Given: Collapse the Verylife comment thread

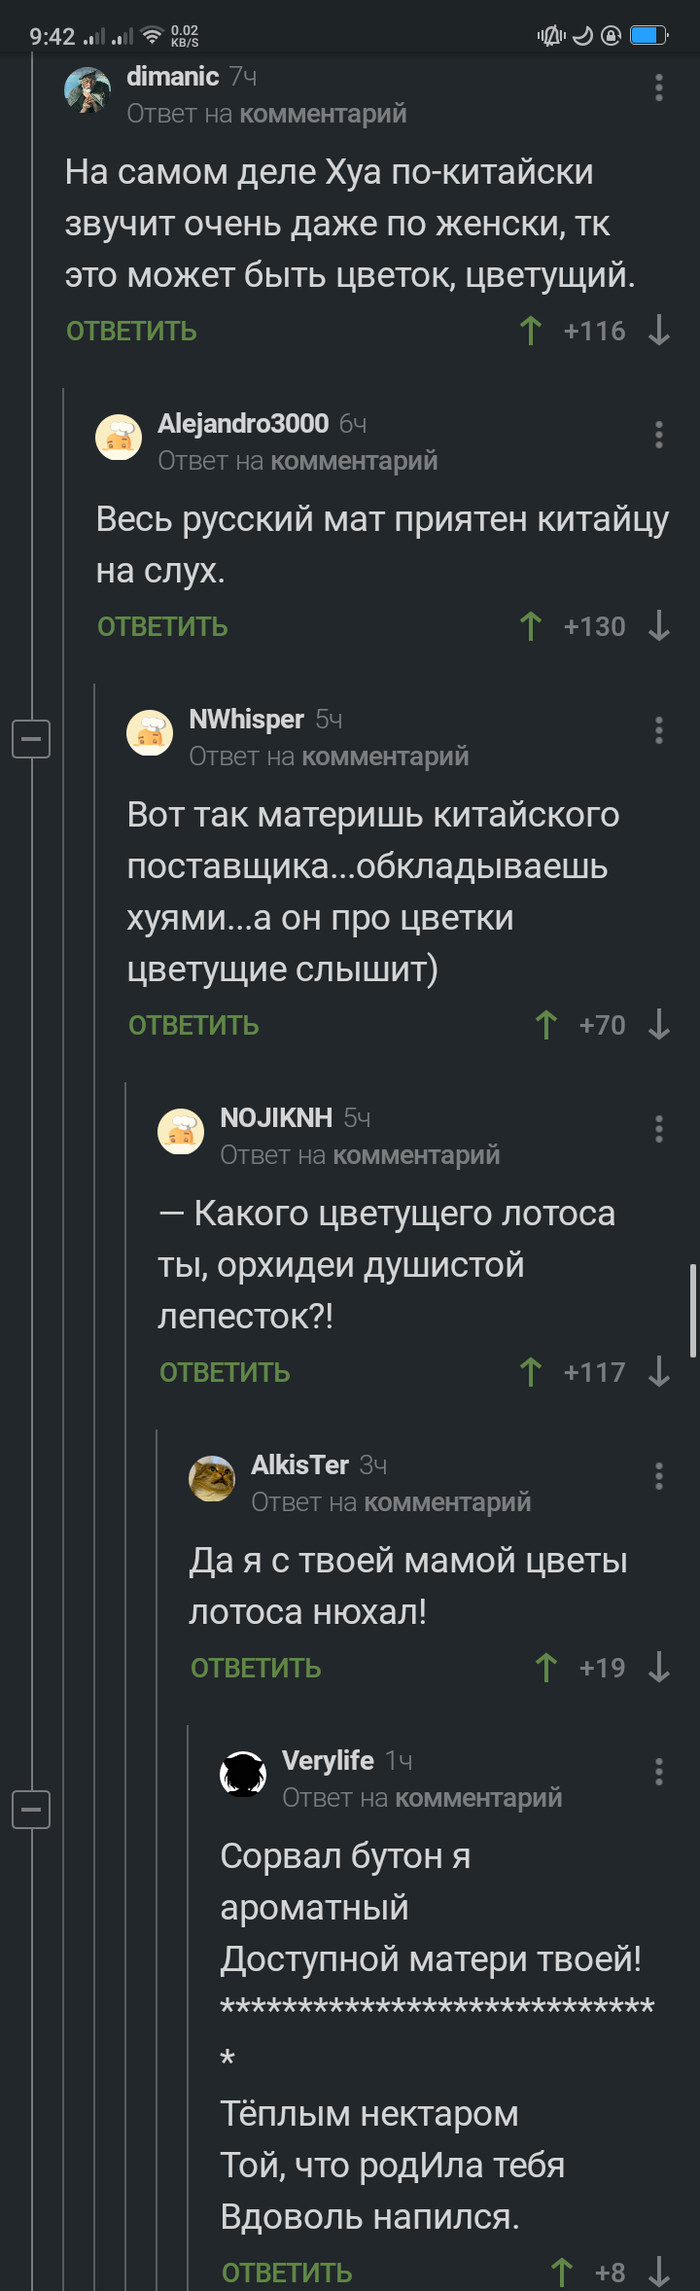Looking at the screenshot, I should [x=31, y=1809].
